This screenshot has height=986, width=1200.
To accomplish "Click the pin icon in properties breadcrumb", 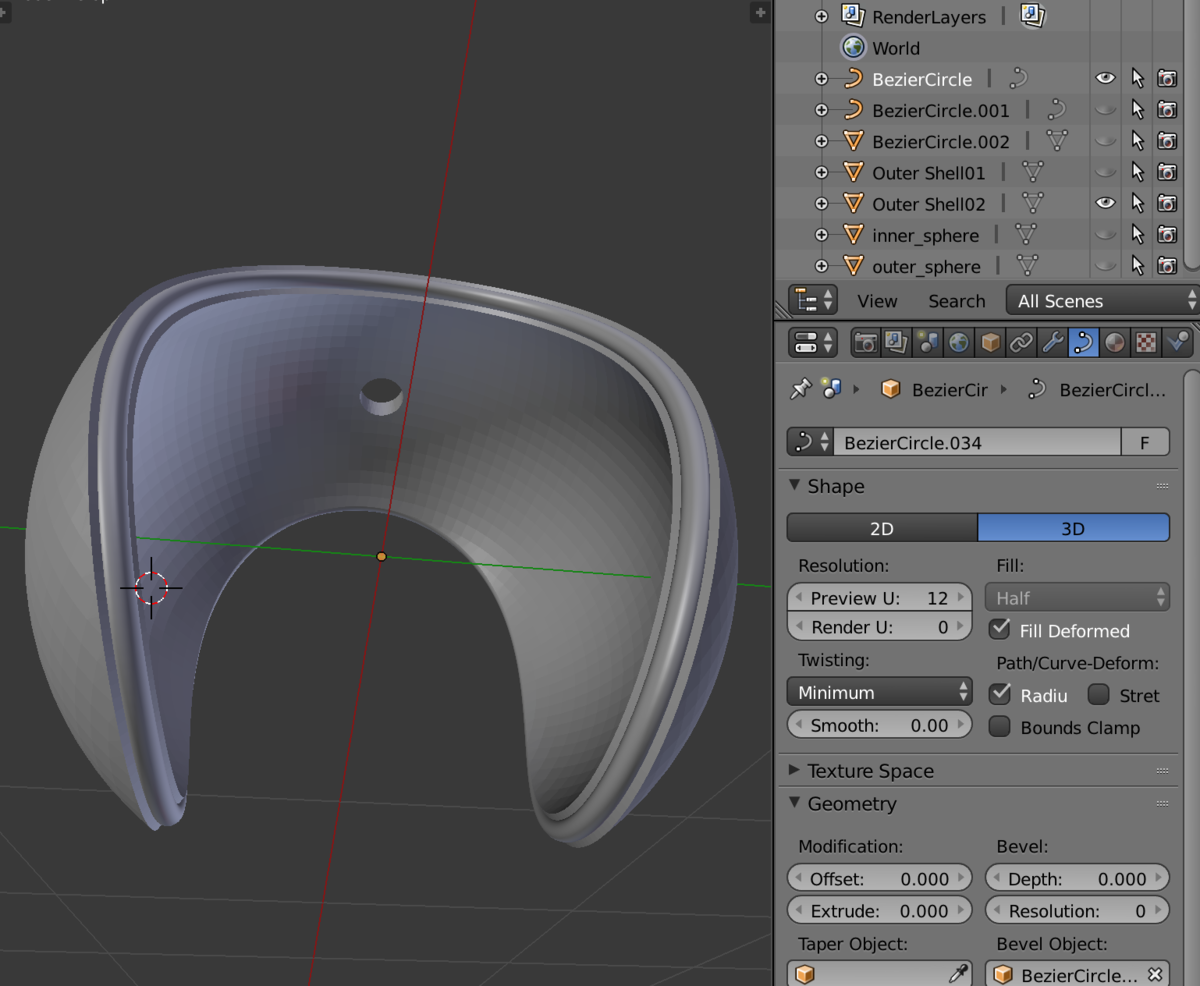I will [799, 390].
